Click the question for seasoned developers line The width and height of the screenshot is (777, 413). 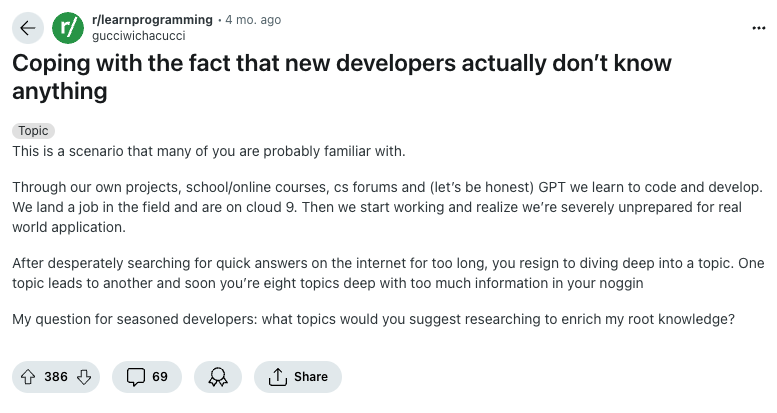(x=373, y=320)
